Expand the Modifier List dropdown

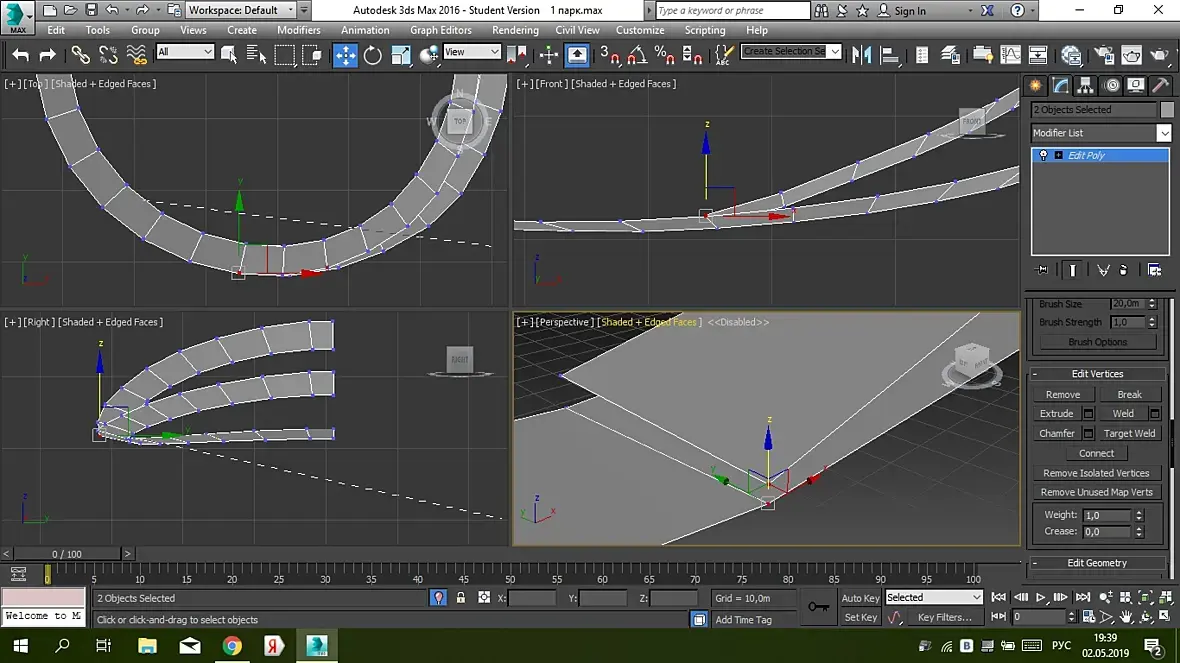(1164, 133)
